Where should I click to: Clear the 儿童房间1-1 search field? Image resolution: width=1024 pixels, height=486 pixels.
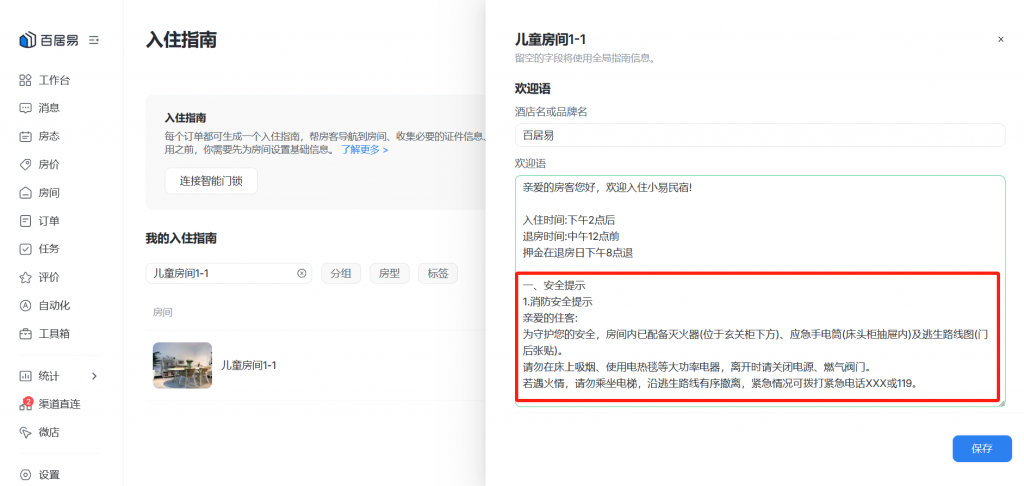[301, 273]
